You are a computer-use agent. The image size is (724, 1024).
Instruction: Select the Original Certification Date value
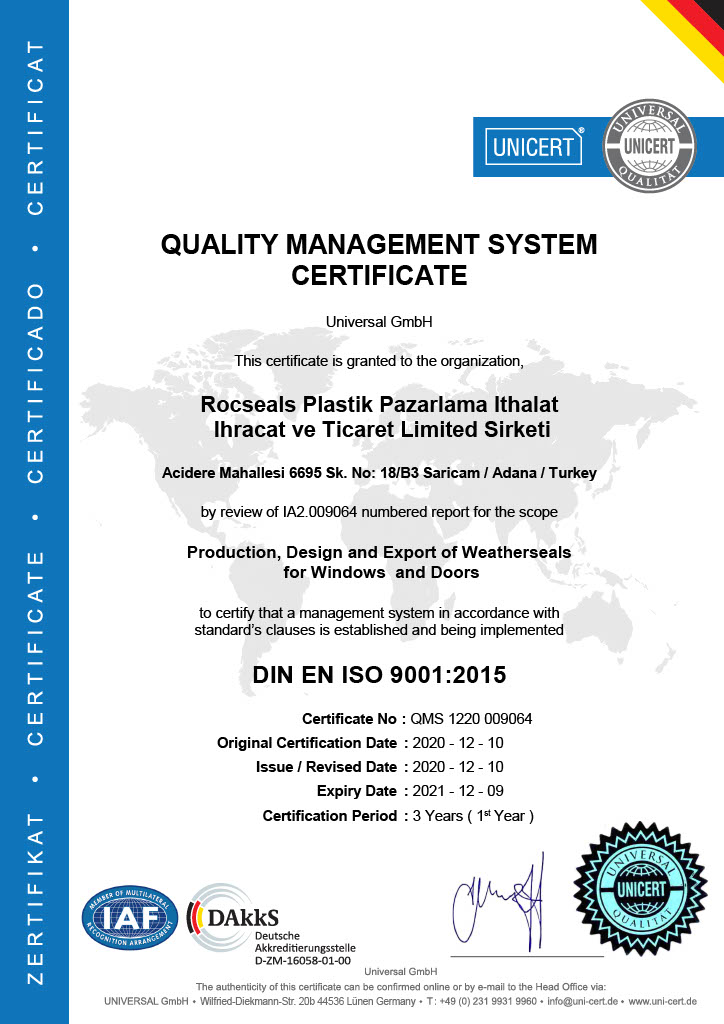[458, 743]
